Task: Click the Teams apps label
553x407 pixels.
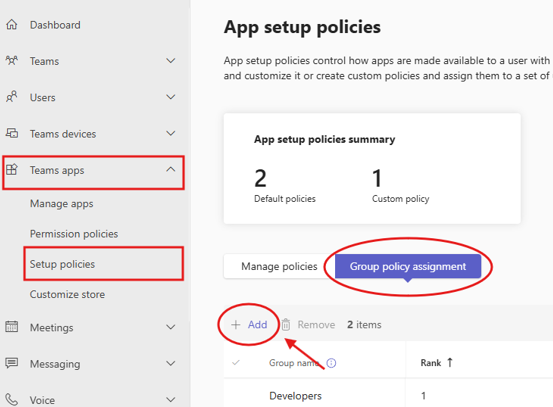Action: coord(57,170)
